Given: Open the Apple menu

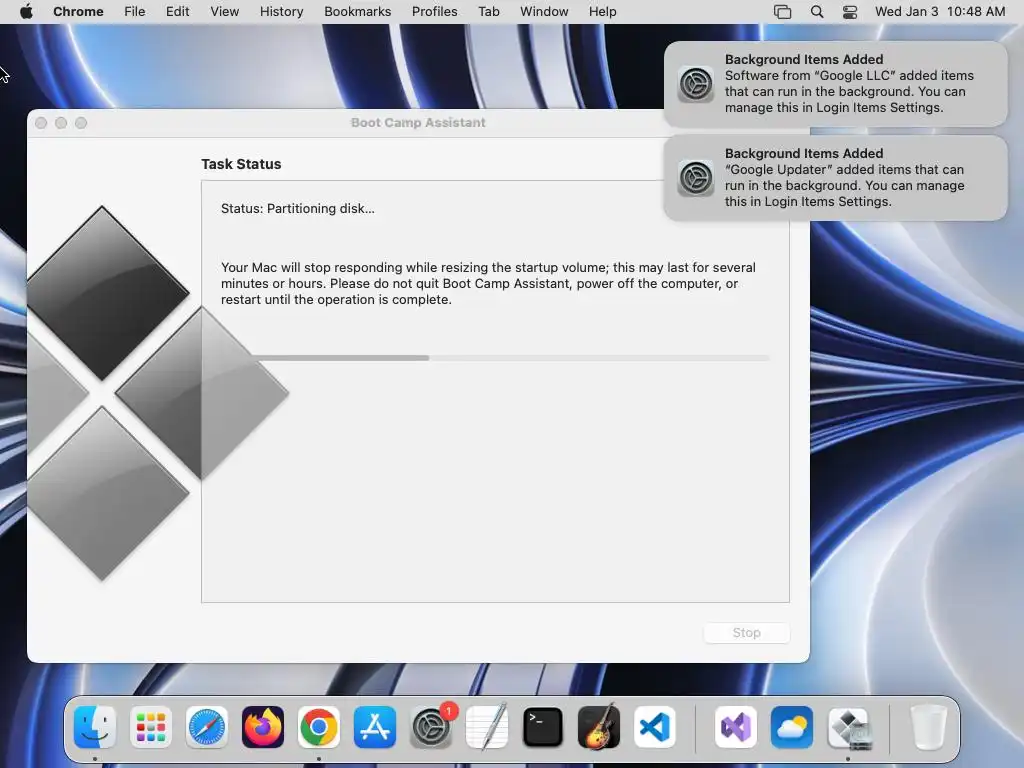Looking at the screenshot, I should click(26, 12).
